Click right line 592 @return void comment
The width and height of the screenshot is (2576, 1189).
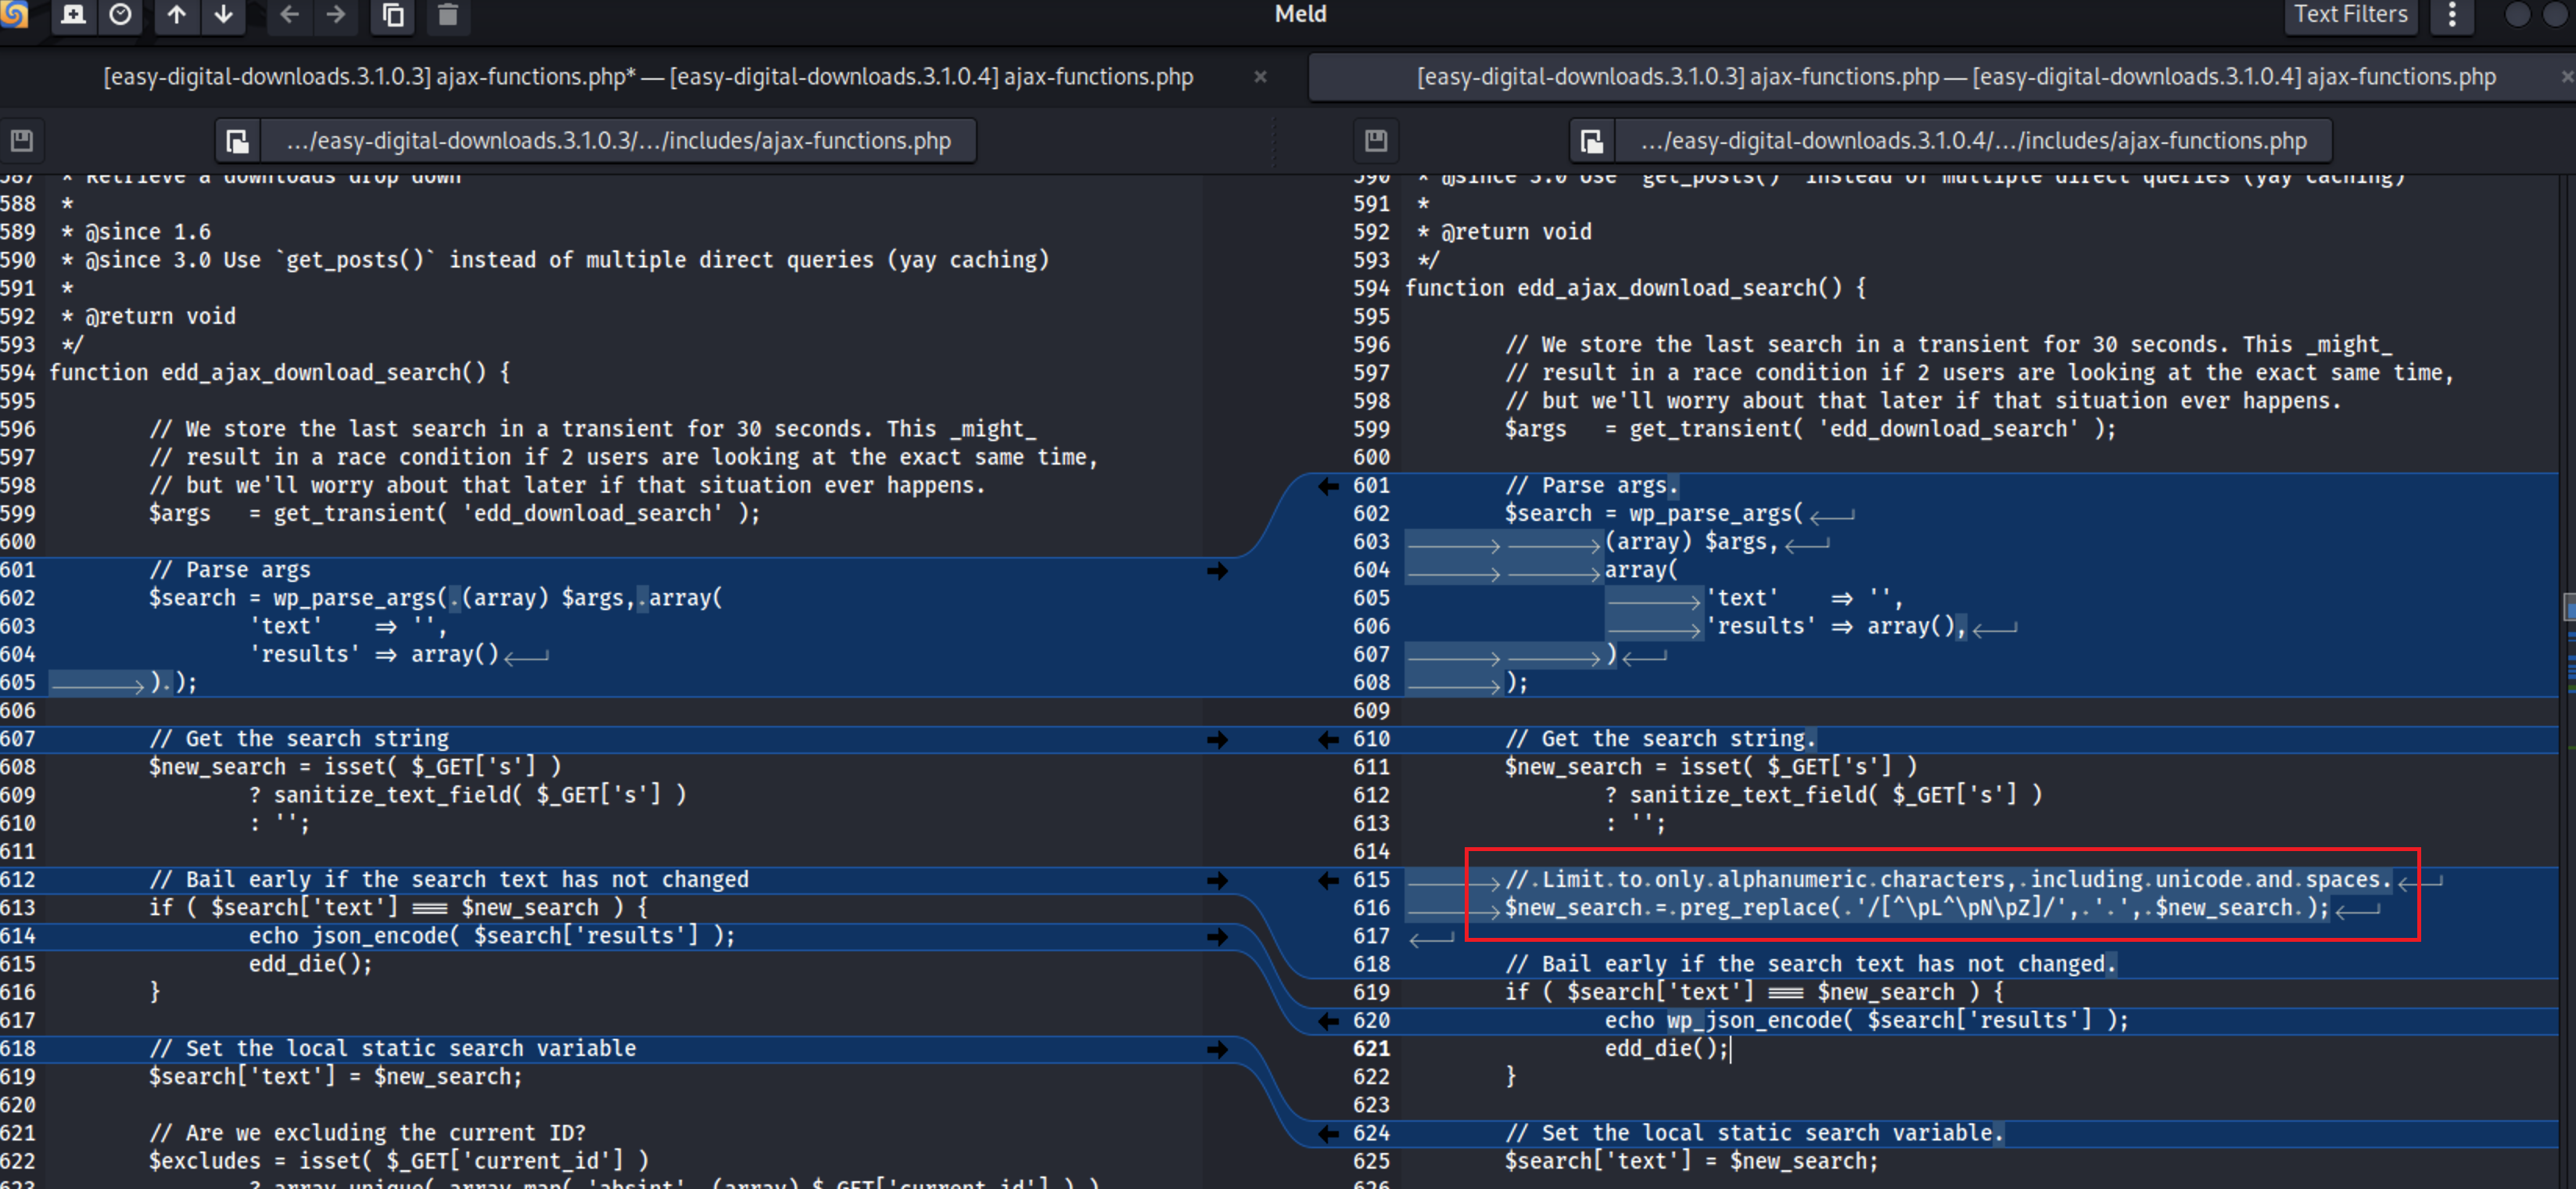click(x=1504, y=232)
